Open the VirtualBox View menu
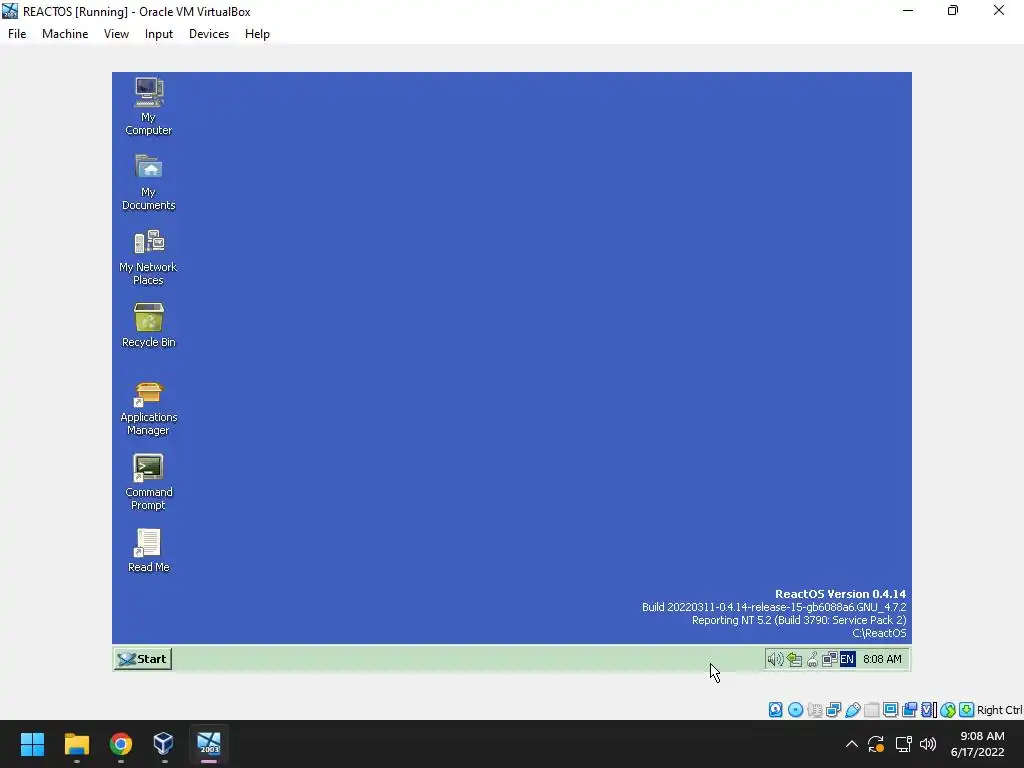 tap(116, 34)
